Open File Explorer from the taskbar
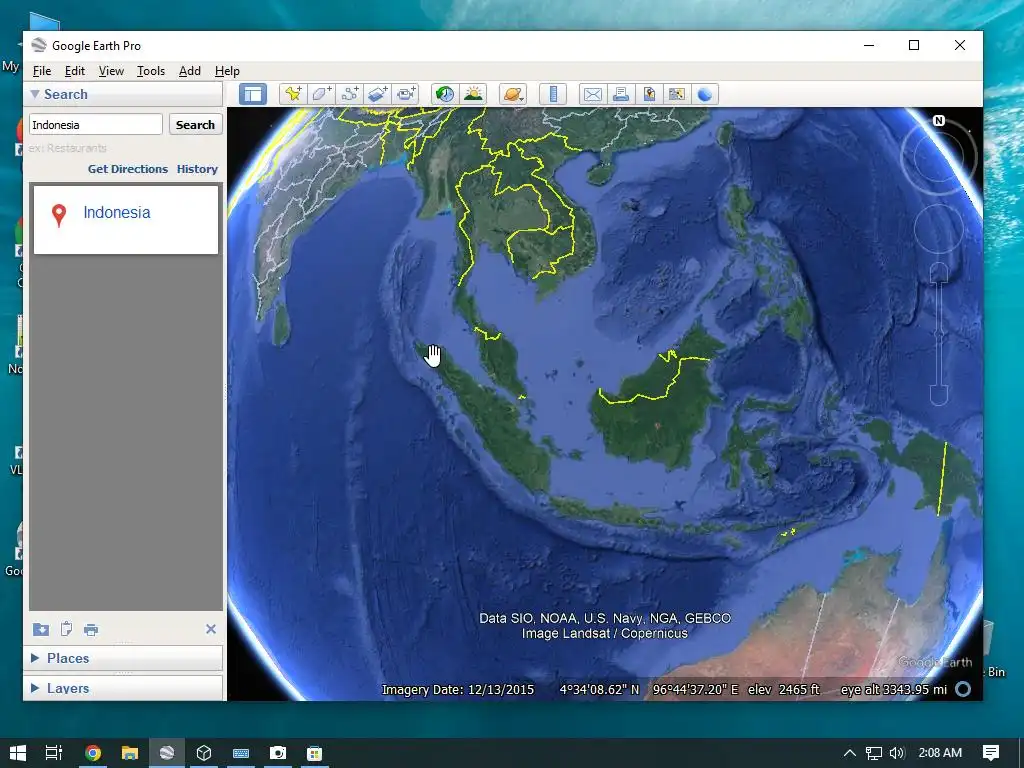Screen dimensions: 1024x768 [130, 753]
